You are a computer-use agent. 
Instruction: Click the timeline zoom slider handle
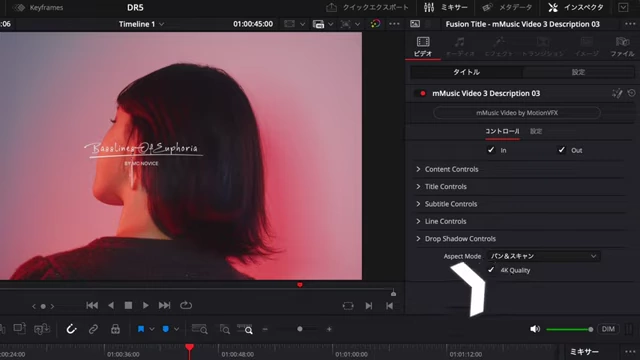tap(300, 329)
